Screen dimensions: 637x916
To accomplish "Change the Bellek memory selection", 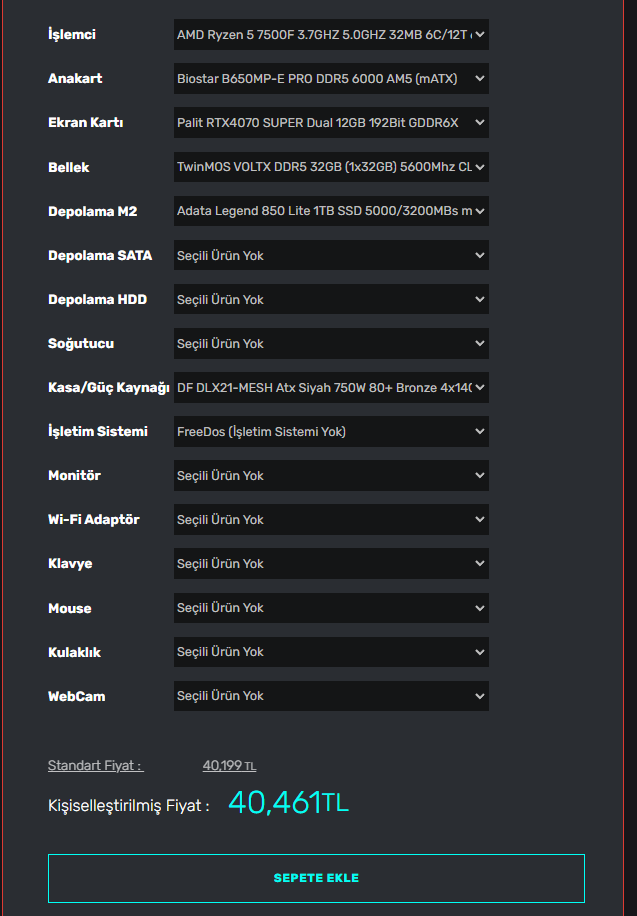I will pos(331,167).
